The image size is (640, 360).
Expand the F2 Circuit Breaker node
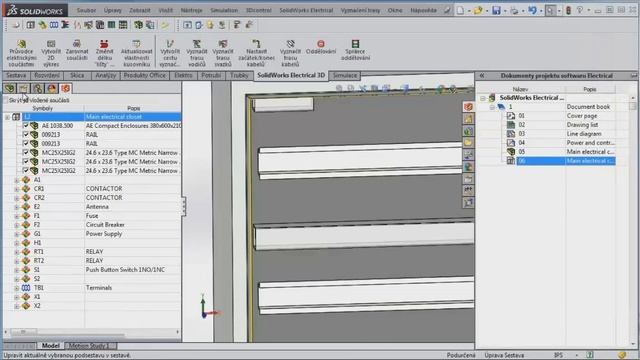click(x=17, y=225)
